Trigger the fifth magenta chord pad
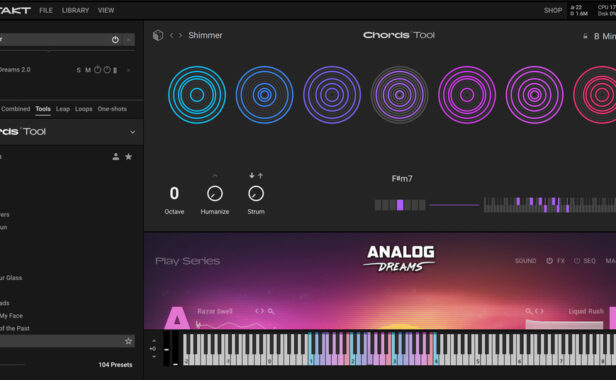This screenshot has height=380, width=616. point(467,95)
